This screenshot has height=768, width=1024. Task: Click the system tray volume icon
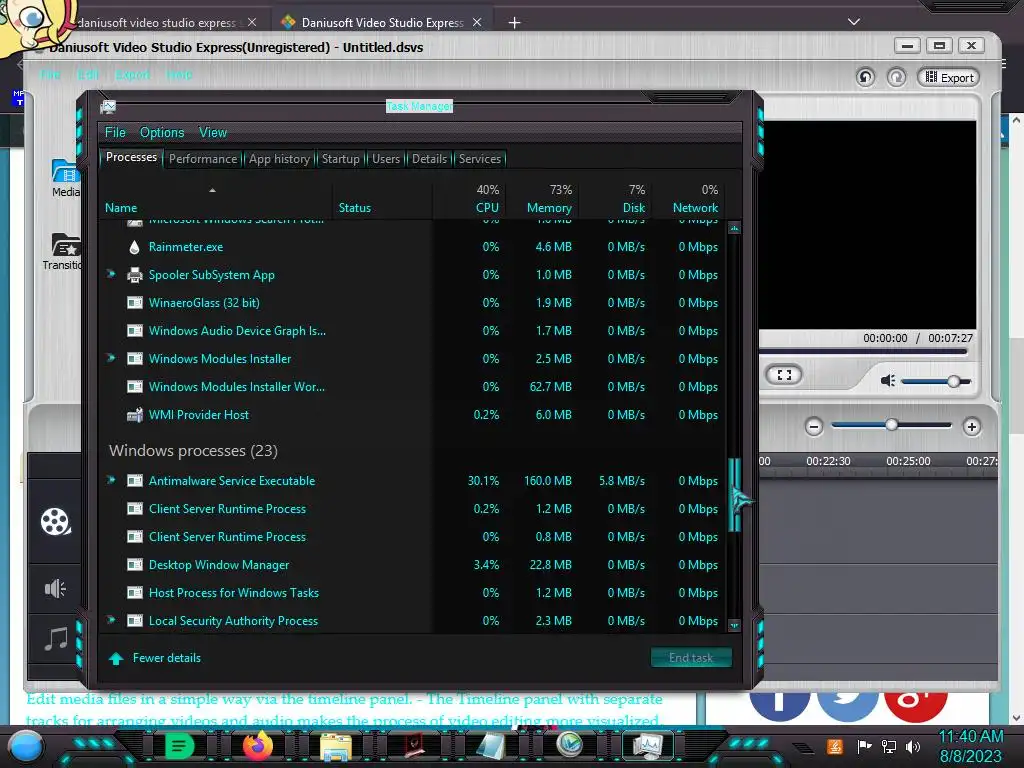913,746
